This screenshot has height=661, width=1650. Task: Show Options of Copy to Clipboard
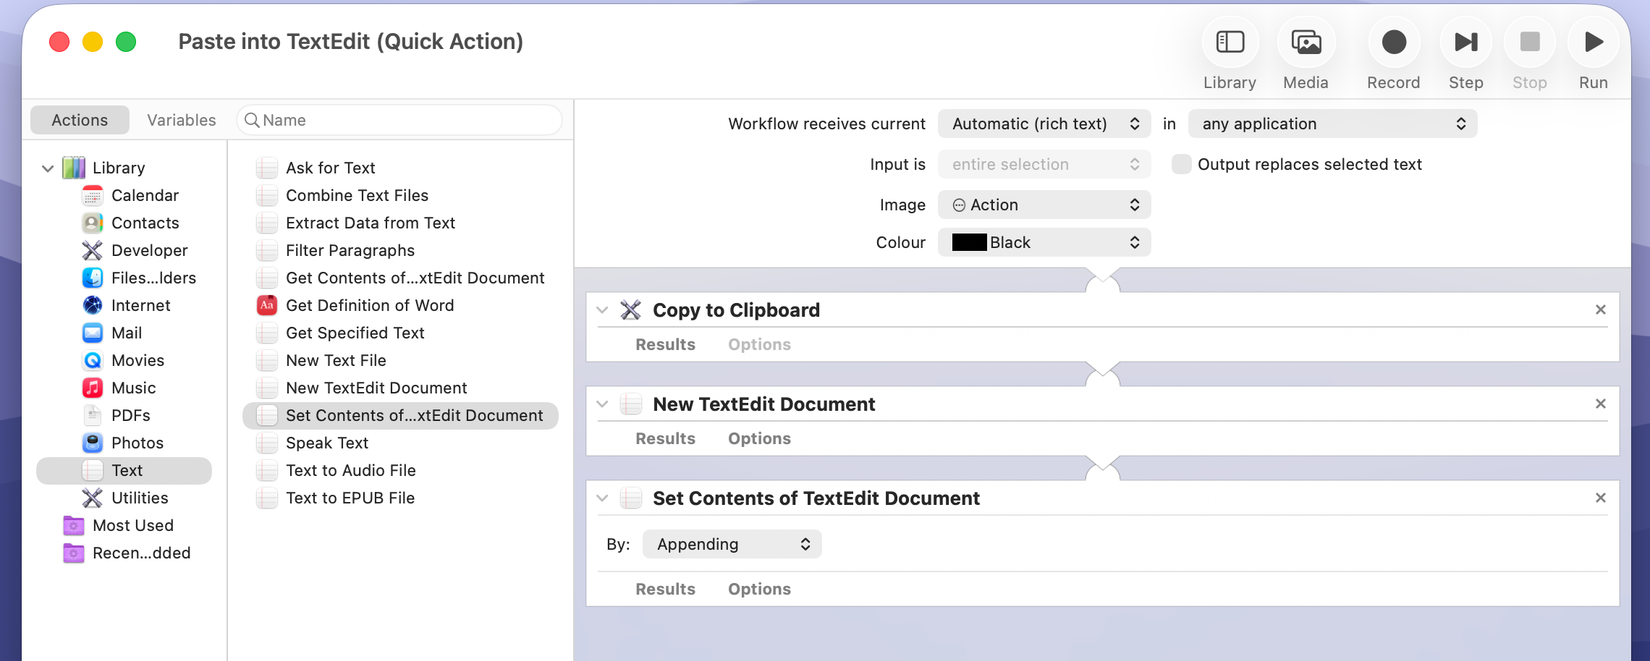click(759, 344)
